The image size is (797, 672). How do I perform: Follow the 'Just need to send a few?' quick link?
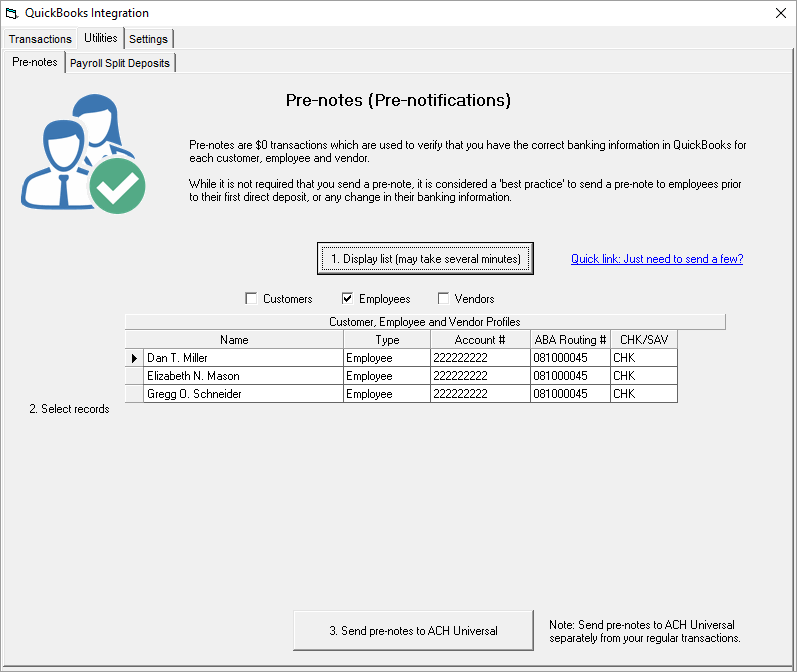pyautogui.click(x=657, y=259)
